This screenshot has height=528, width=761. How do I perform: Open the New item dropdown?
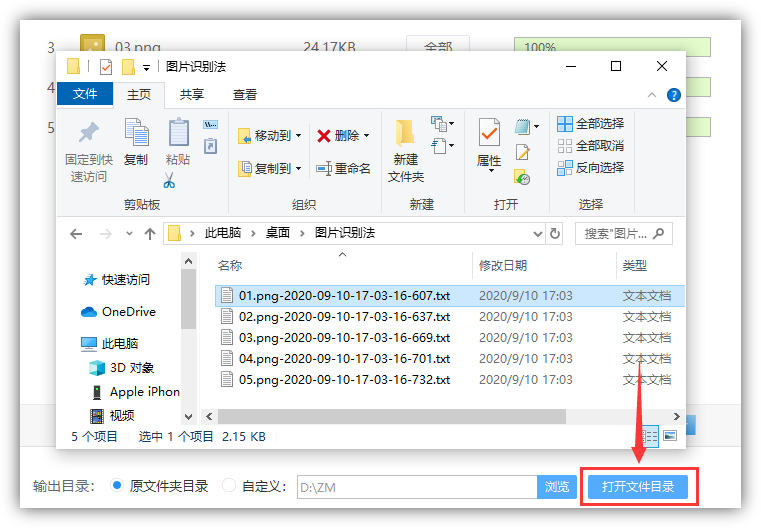(x=442, y=123)
